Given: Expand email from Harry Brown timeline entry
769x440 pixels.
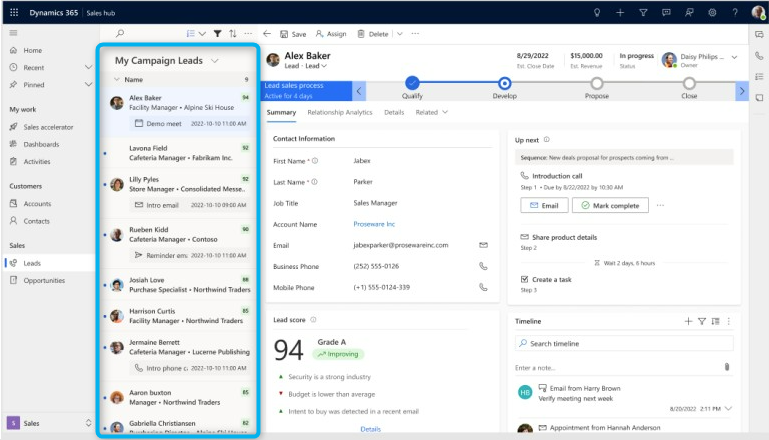Looking at the screenshot, I should (728, 408).
